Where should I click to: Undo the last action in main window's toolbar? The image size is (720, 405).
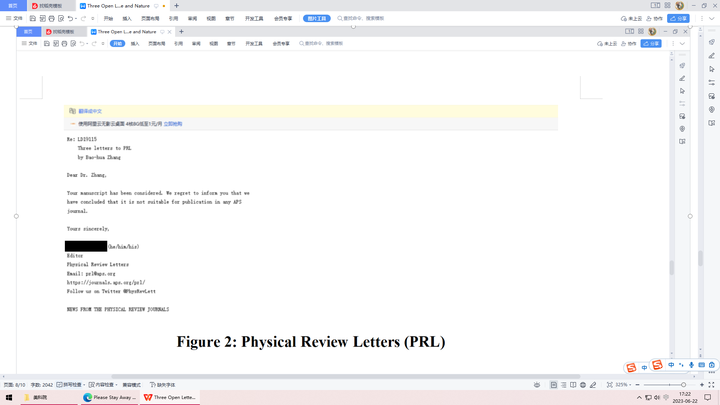70,18
